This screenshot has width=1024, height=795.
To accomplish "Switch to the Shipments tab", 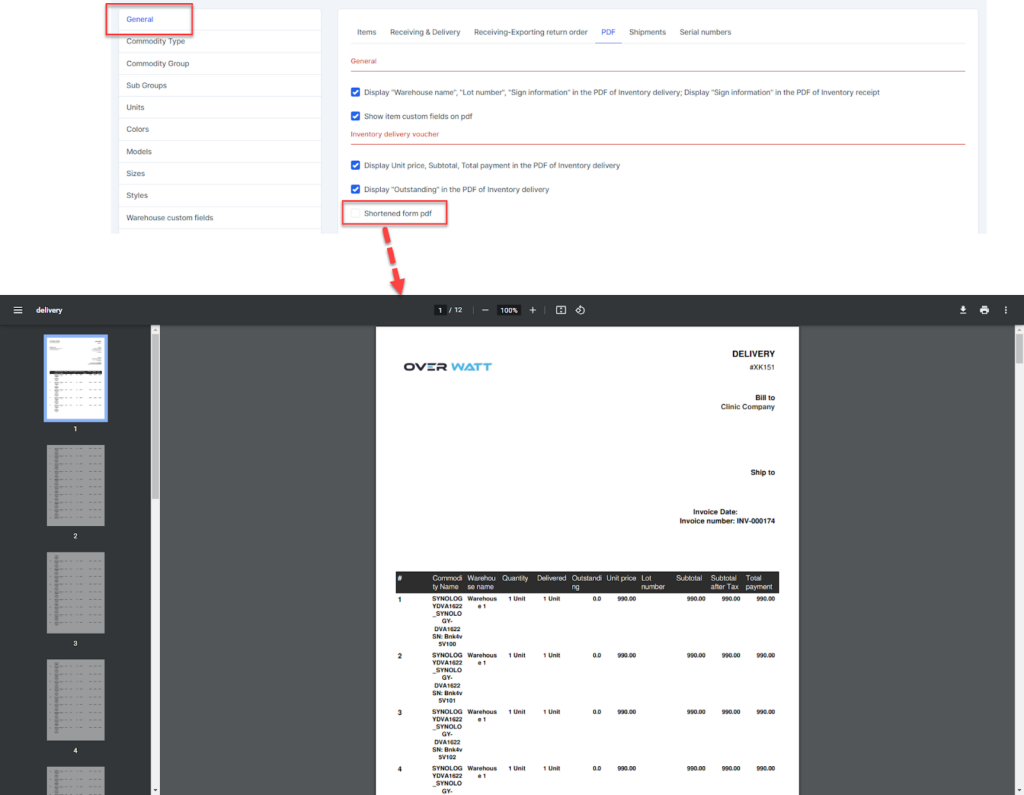I will (647, 32).
